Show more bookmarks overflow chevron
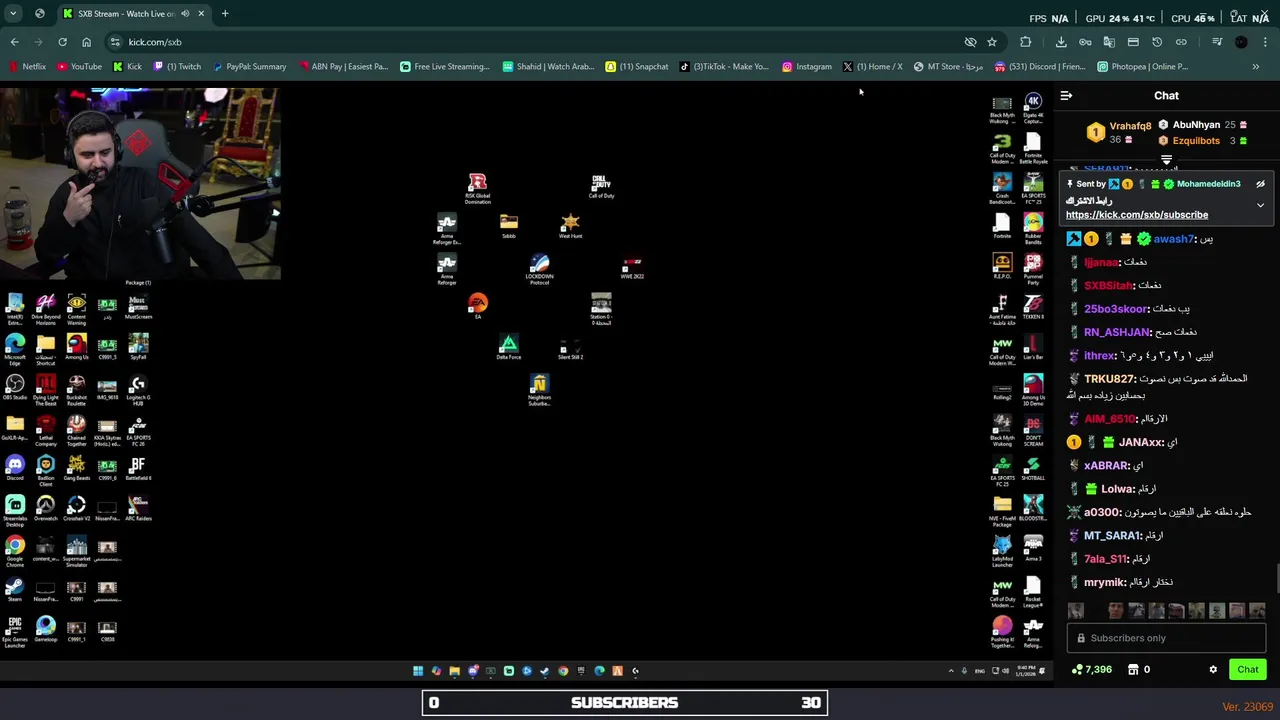The height and width of the screenshot is (720, 1280). (x=1256, y=67)
